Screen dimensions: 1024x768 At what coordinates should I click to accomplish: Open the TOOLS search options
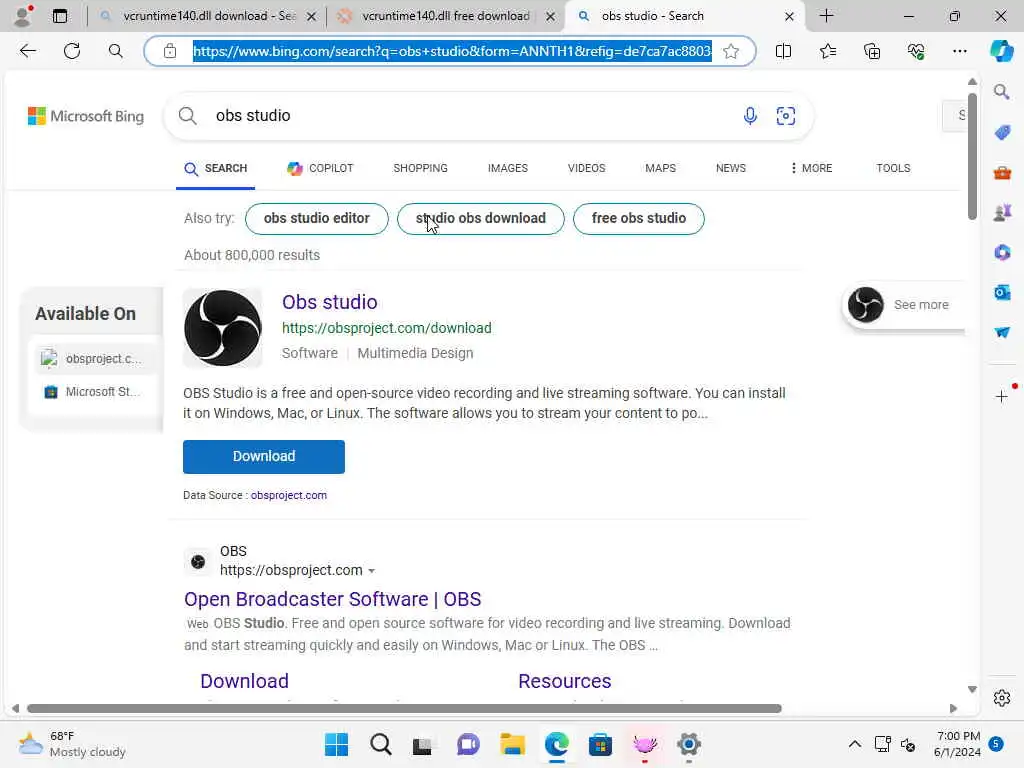(893, 168)
